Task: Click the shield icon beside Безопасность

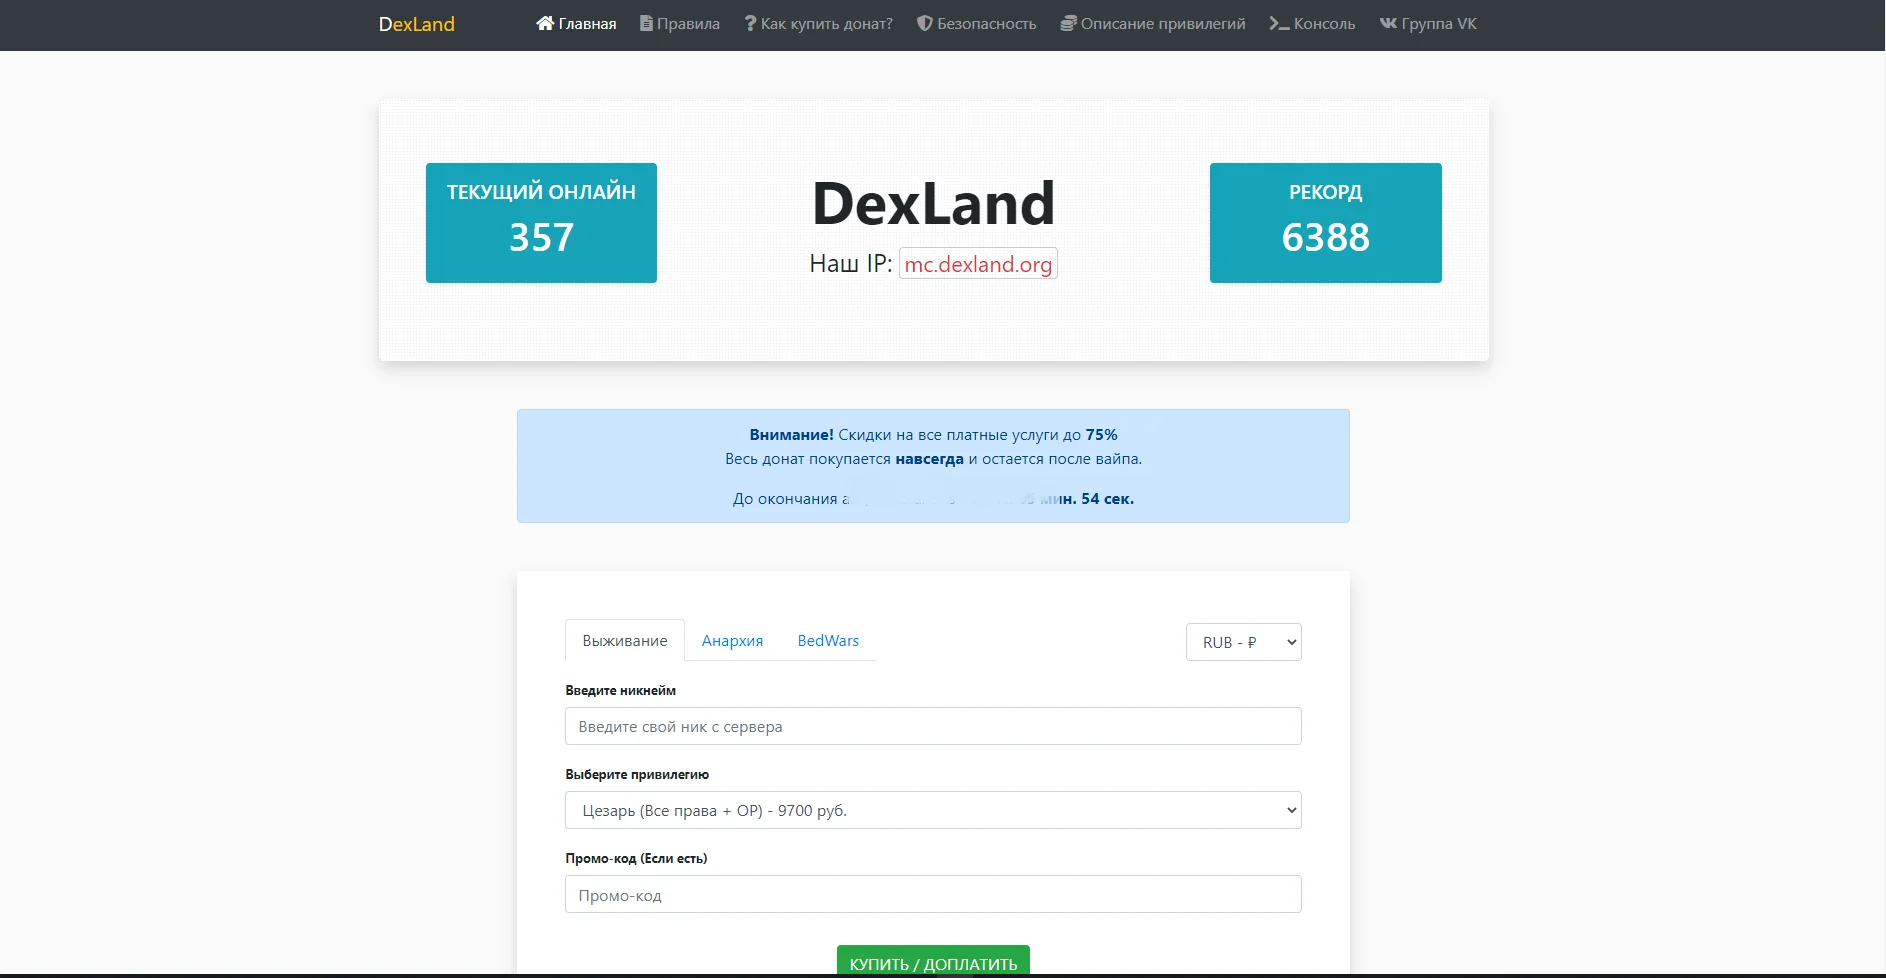Action: click(925, 23)
